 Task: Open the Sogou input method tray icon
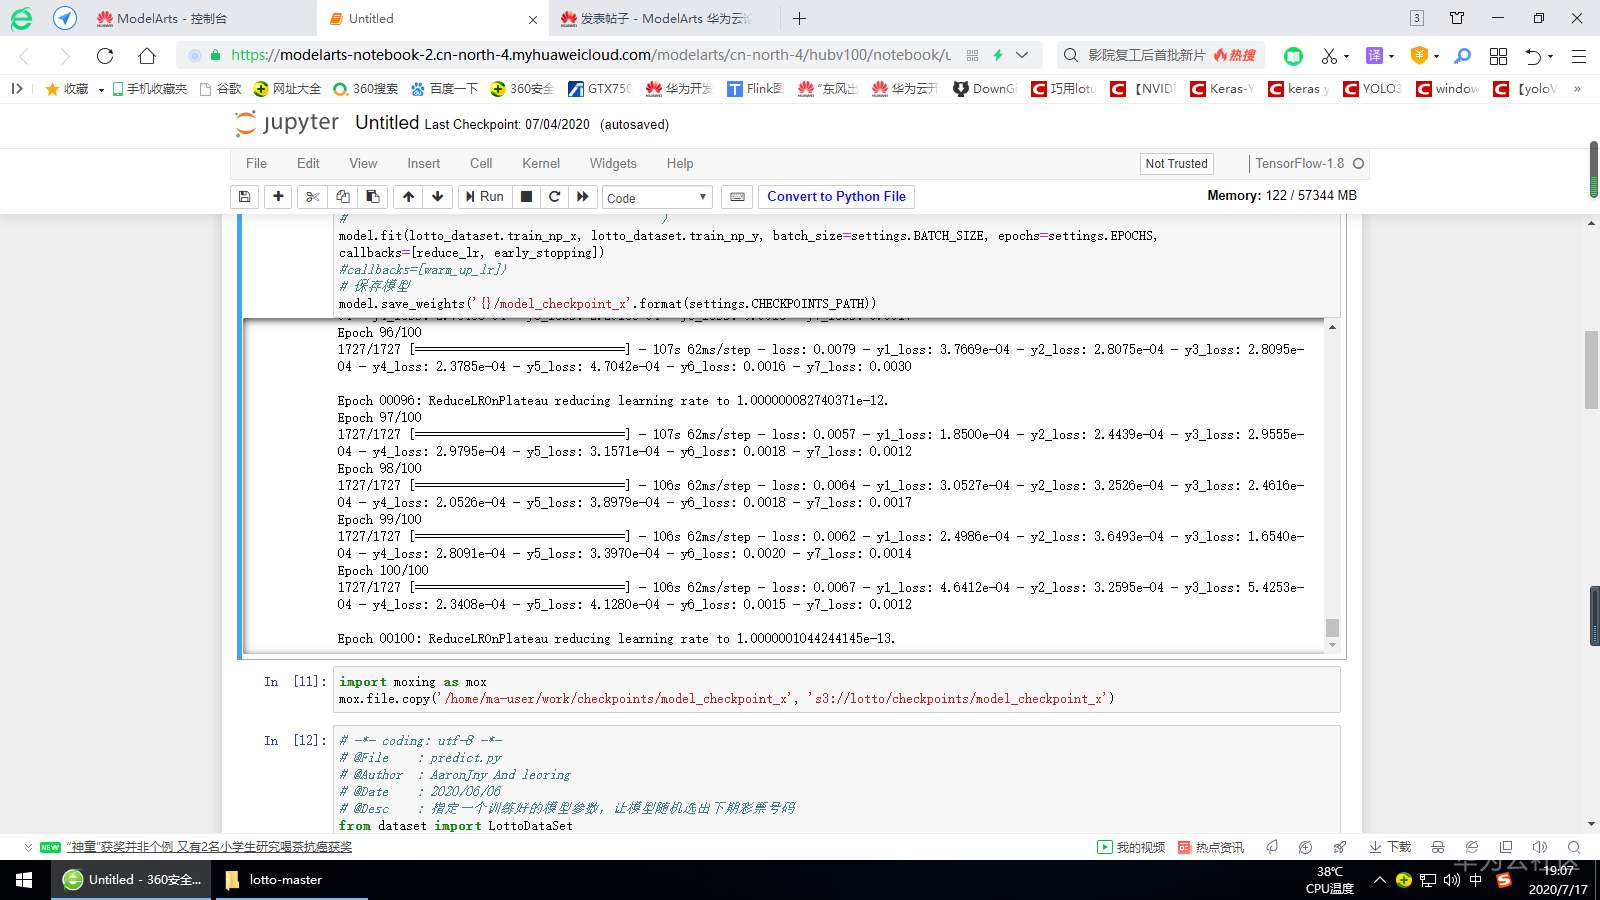[x=1504, y=880]
